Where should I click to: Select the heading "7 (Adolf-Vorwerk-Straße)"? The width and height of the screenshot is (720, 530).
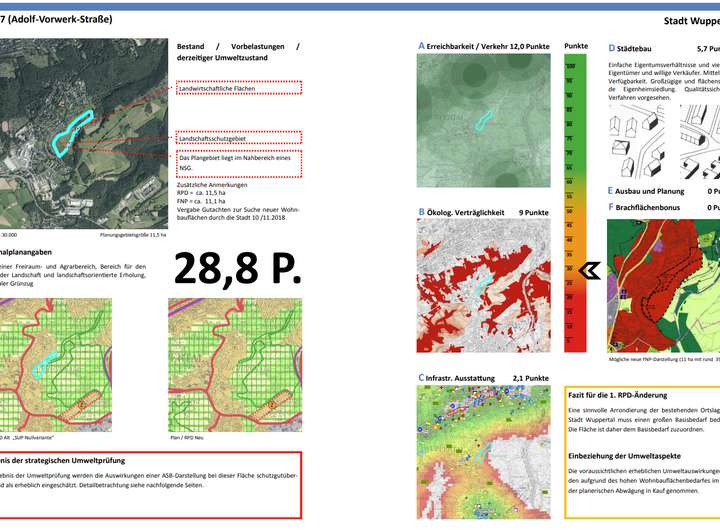pos(56,19)
